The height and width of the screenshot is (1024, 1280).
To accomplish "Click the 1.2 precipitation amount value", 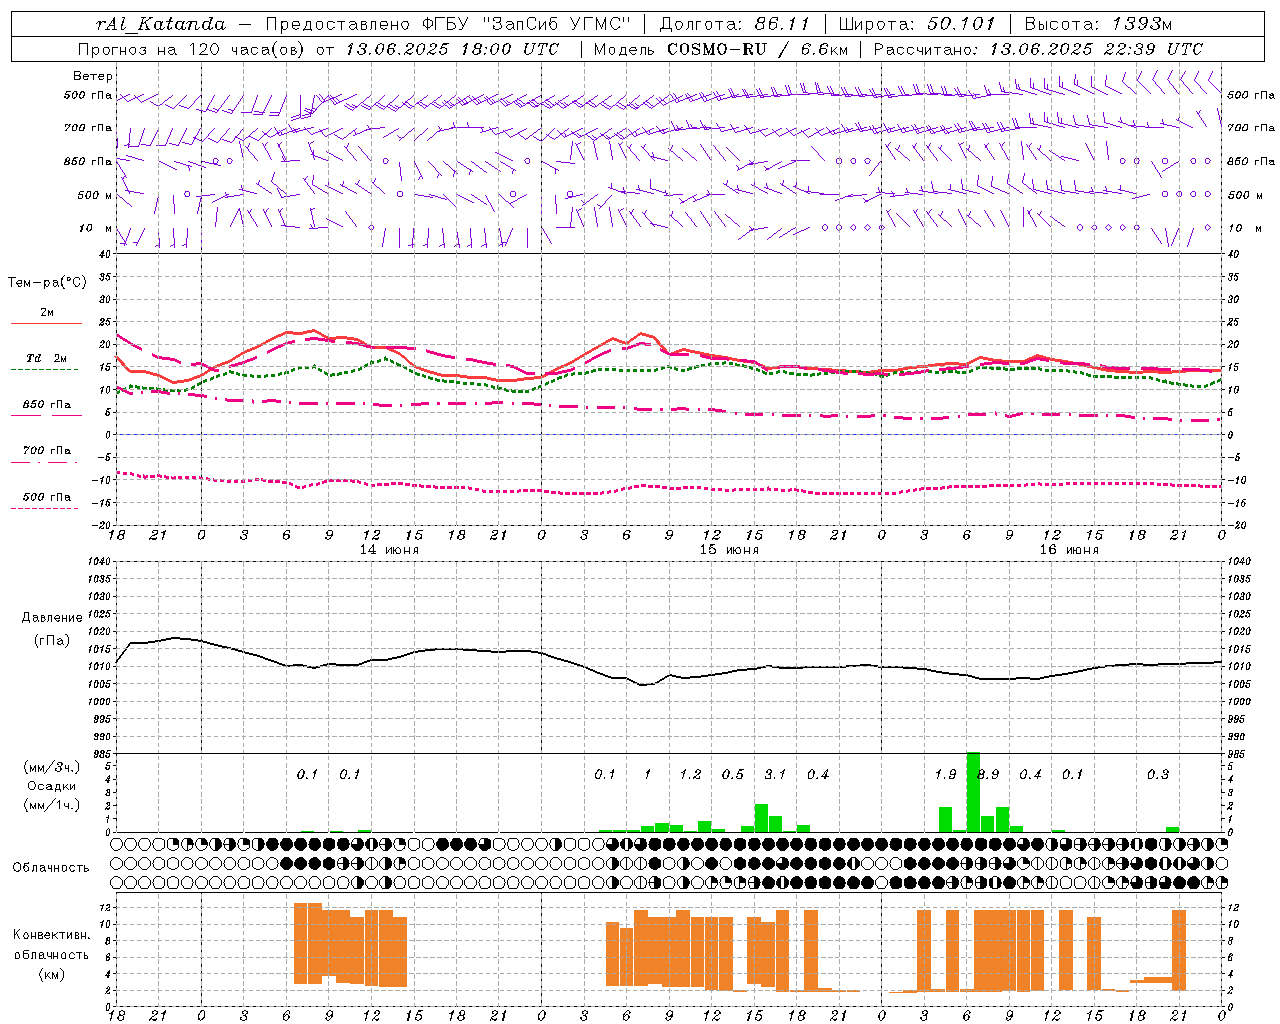I will click(x=690, y=775).
